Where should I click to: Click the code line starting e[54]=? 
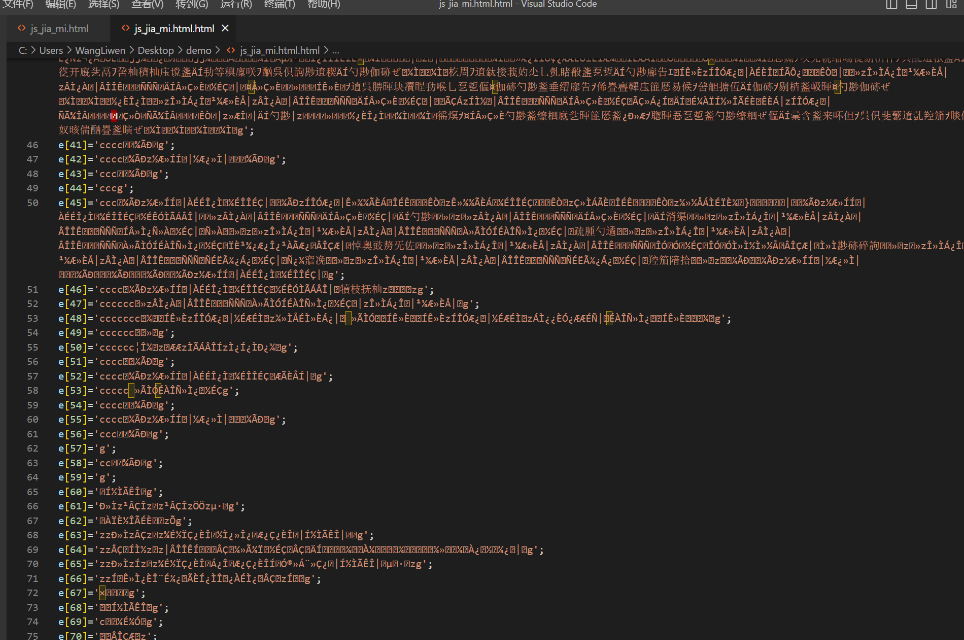pos(117,405)
